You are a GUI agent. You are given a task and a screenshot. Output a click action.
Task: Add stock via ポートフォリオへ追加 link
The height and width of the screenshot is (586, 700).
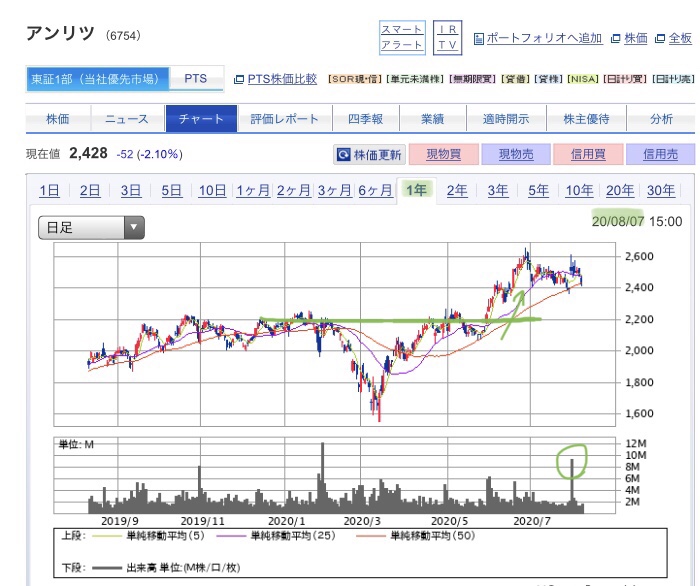544,38
